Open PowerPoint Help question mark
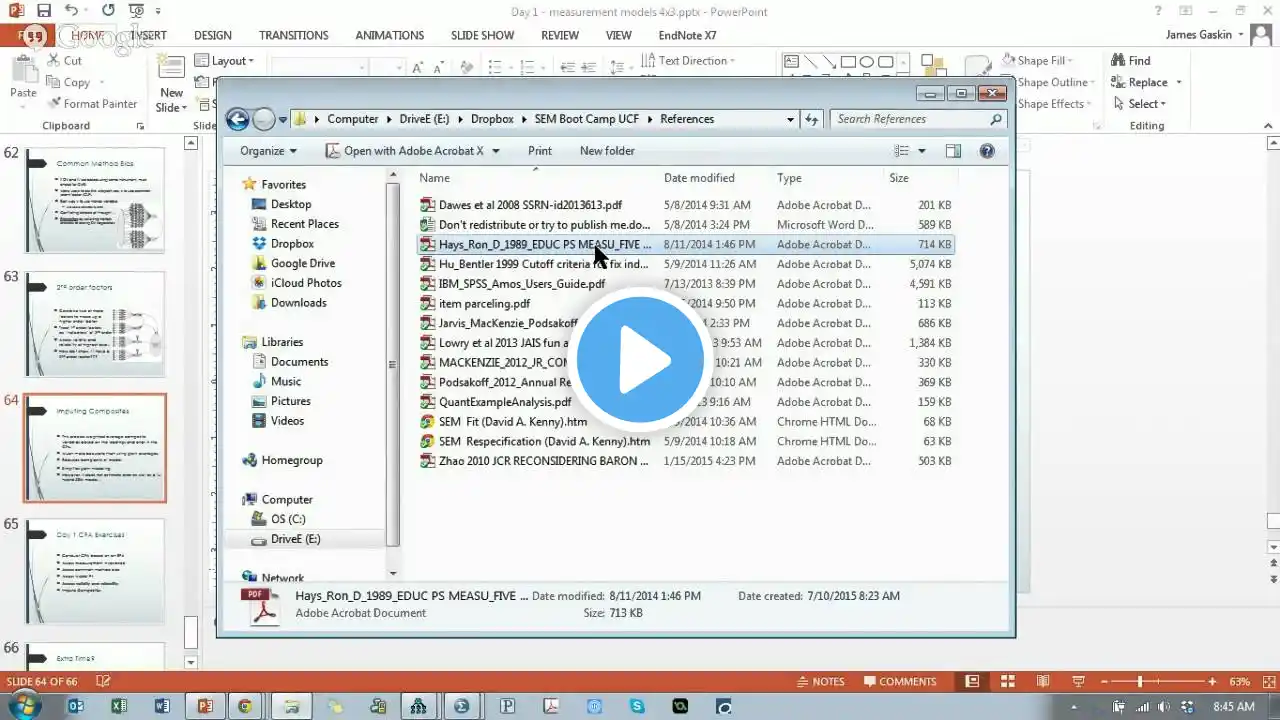Image resolution: width=1280 pixels, height=720 pixels. [1156, 11]
